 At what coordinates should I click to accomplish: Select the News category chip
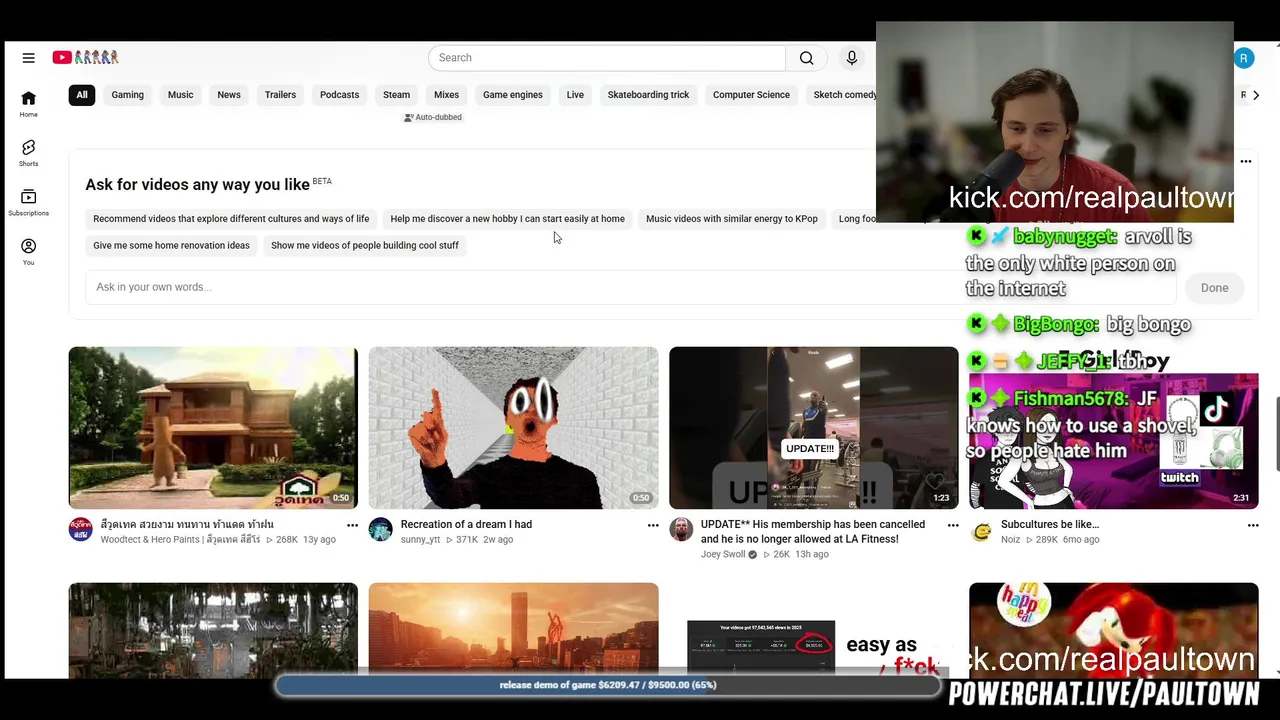click(229, 95)
